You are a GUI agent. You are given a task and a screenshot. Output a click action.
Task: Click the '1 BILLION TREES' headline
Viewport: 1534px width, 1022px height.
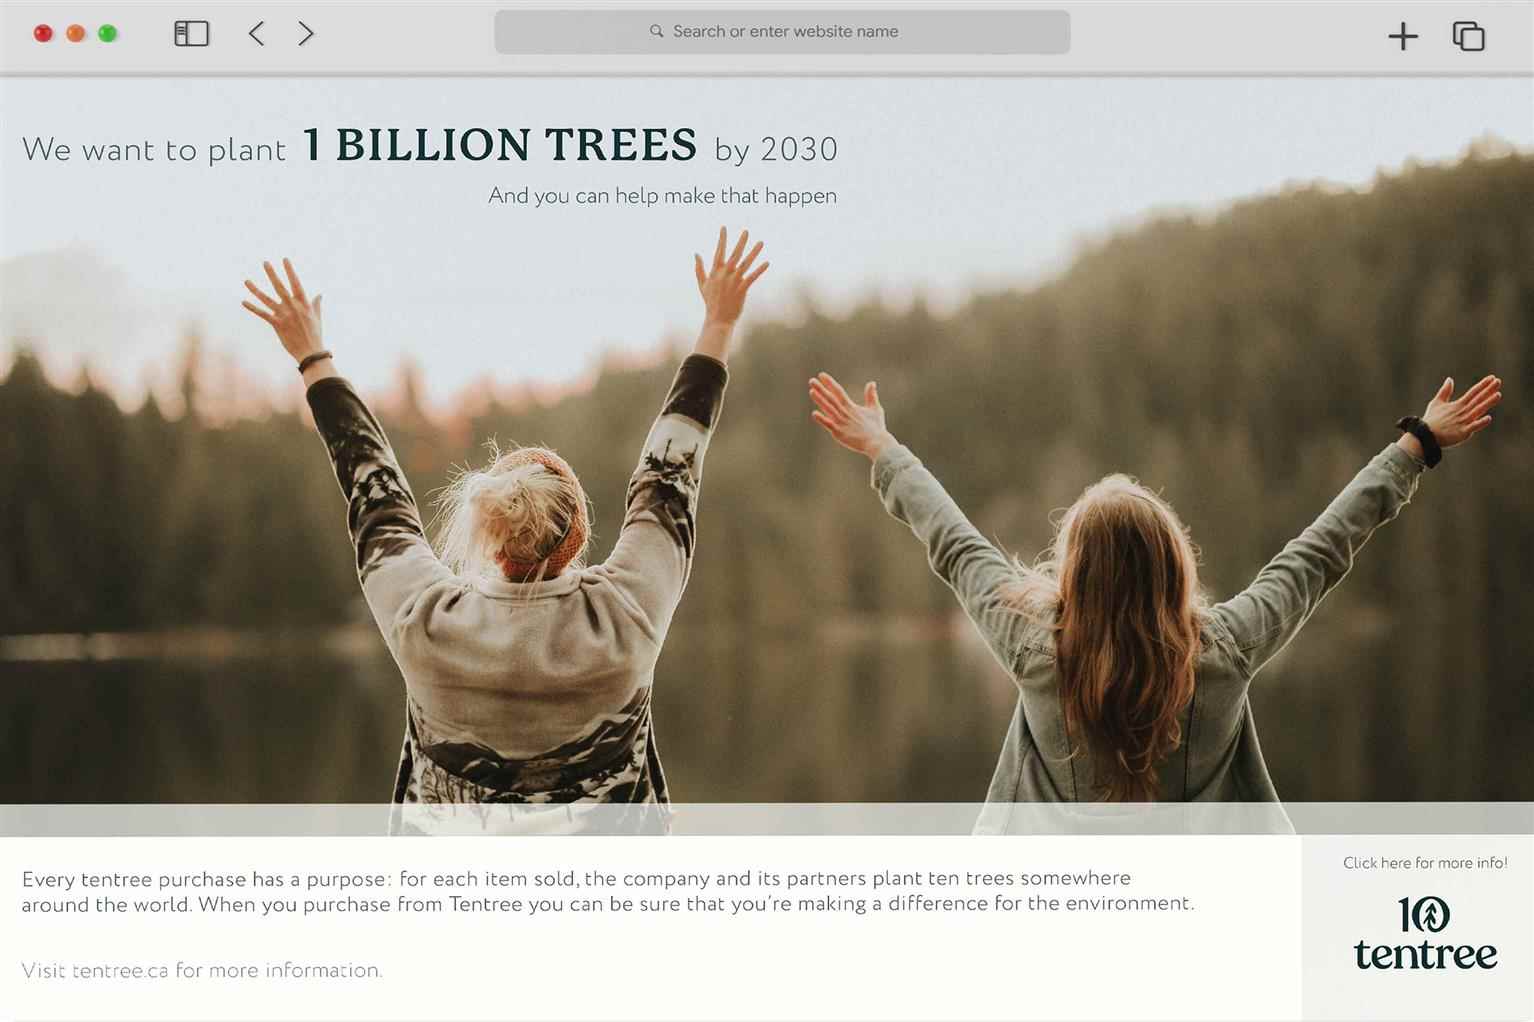click(499, 145)
